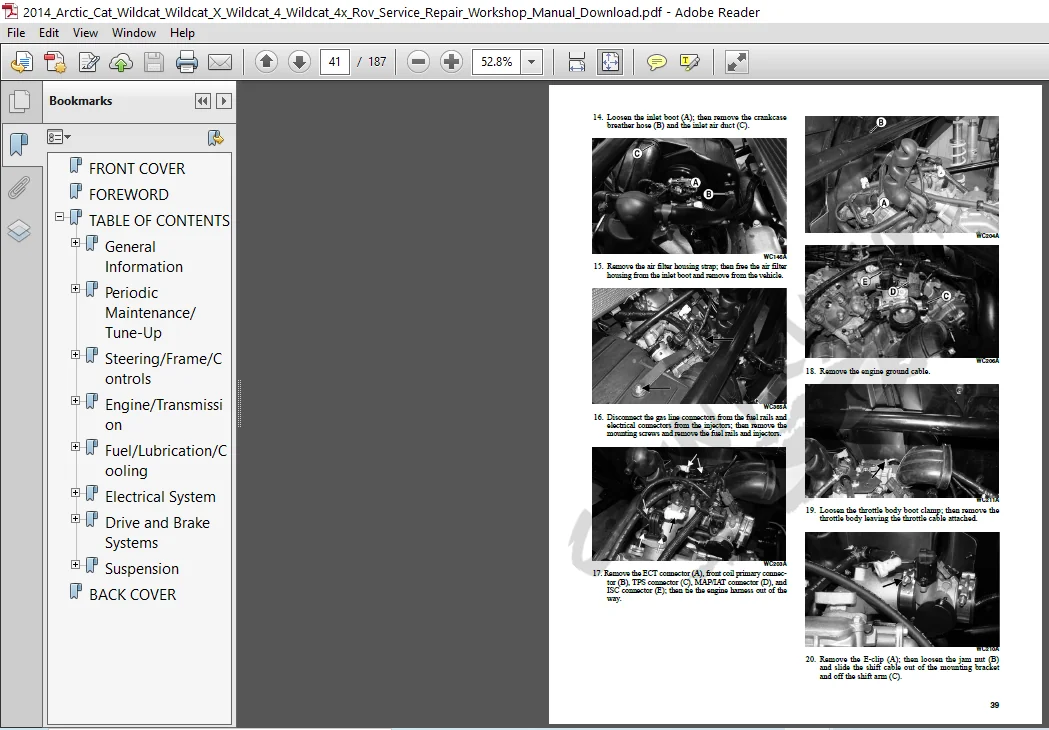Viewport: 1049px width, 730px height.
Task: Open the Window menu
Action: point(134,33)
